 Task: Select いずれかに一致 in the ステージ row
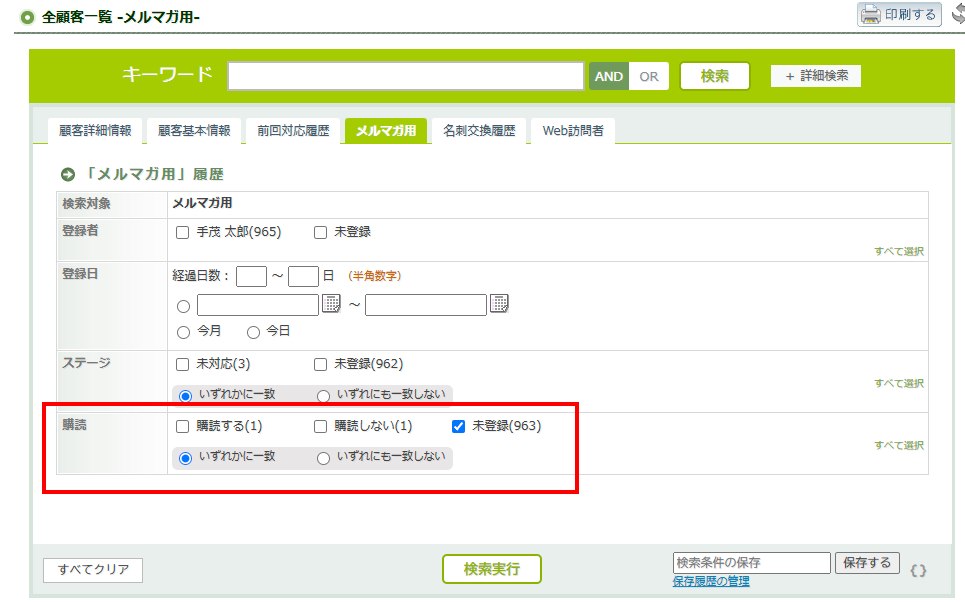pyautogui.click(x=185, y=396)
